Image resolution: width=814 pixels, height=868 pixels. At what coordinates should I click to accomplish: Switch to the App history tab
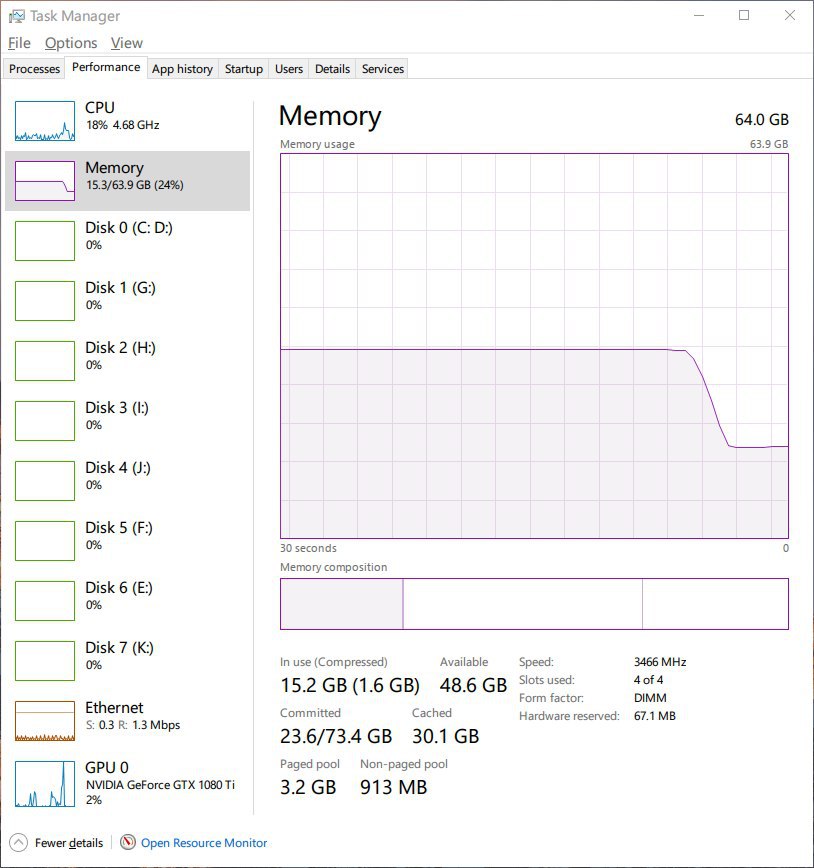click(x=182, y=69)
